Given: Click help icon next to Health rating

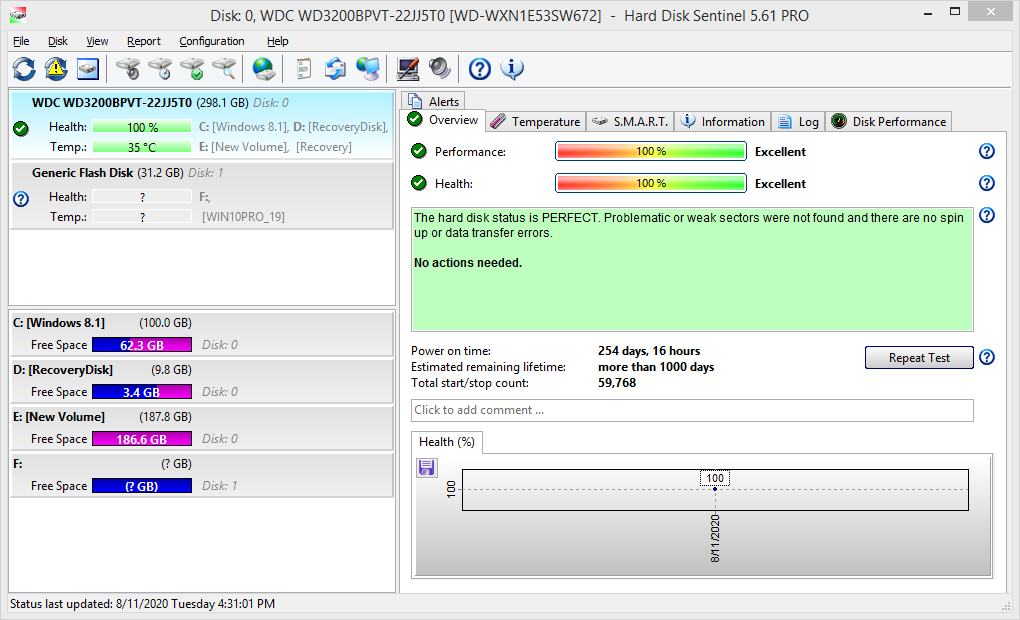Looking at the screenshot, I should pos(987,183).
